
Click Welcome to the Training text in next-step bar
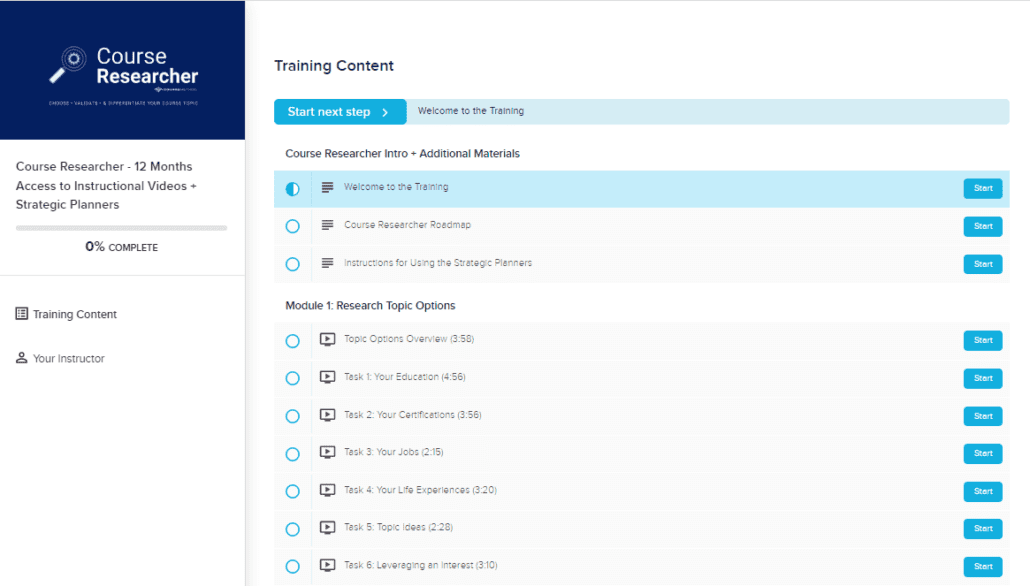[471, 111]
